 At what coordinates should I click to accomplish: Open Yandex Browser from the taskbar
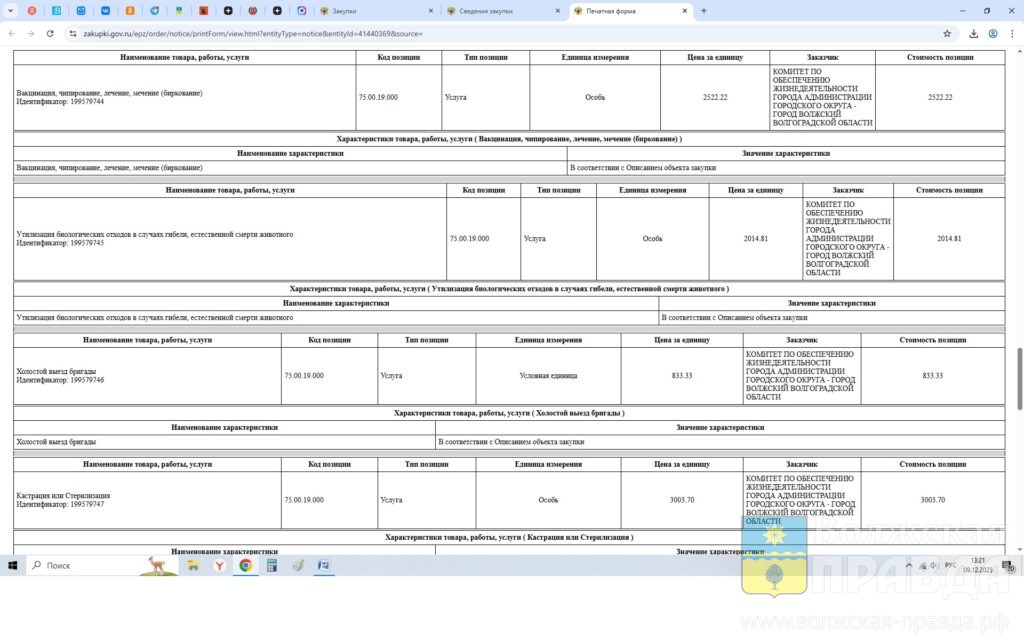click(x=219, y=565)
